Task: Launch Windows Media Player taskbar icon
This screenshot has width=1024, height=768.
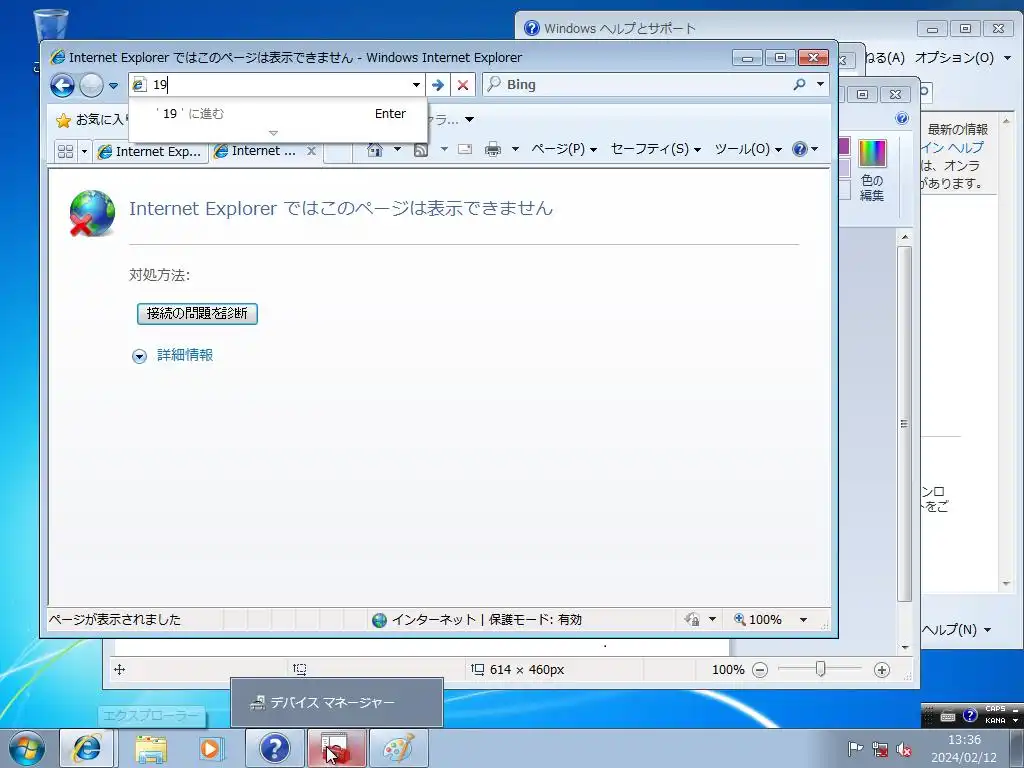Action: (211, 748)
